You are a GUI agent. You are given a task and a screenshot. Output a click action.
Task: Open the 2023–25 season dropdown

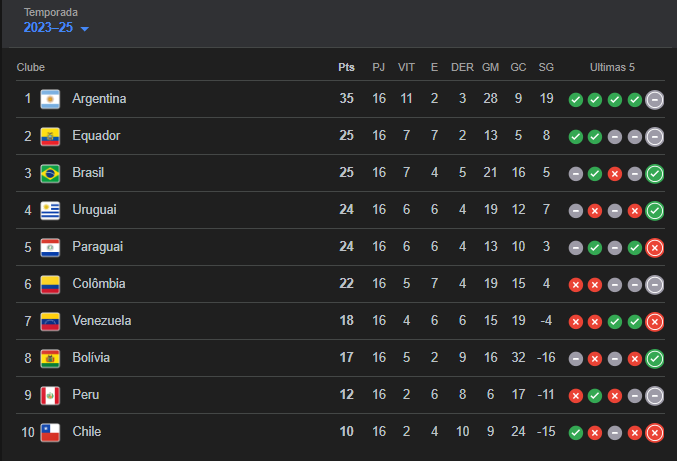click(x=57, y=28)
